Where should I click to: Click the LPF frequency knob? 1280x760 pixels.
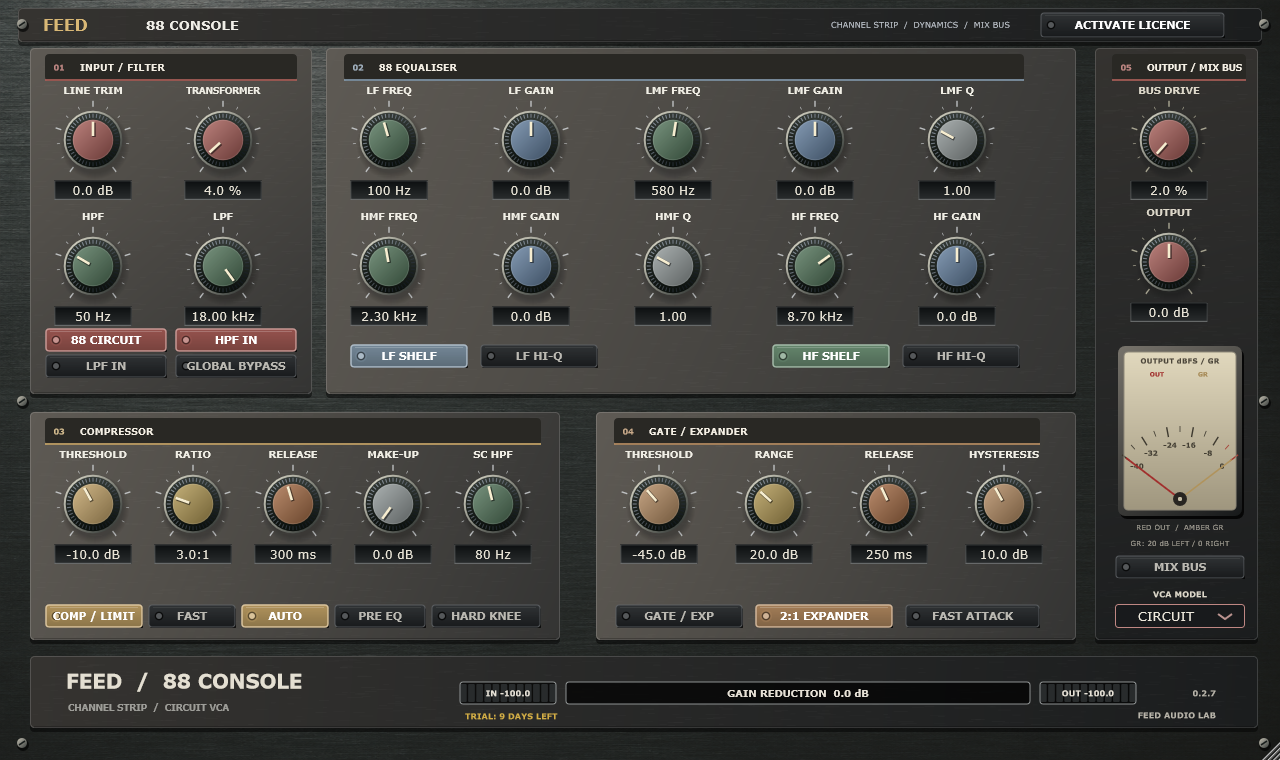223,266
